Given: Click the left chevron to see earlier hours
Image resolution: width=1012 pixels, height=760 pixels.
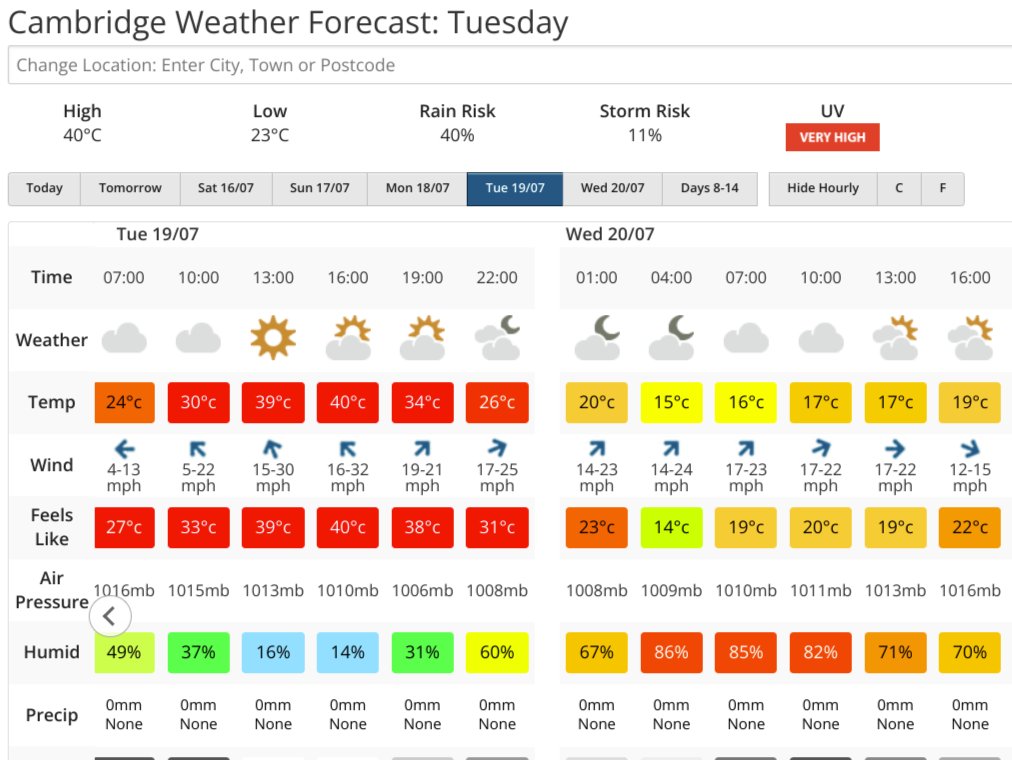Looking at the screenshot, I should point(110,616).
